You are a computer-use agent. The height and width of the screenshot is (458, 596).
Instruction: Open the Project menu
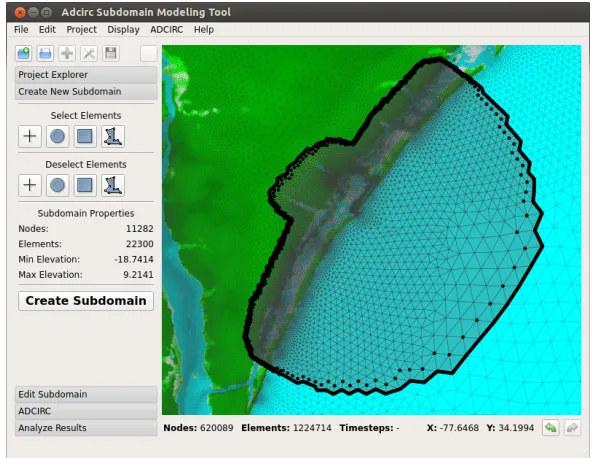tap(81, 30)
